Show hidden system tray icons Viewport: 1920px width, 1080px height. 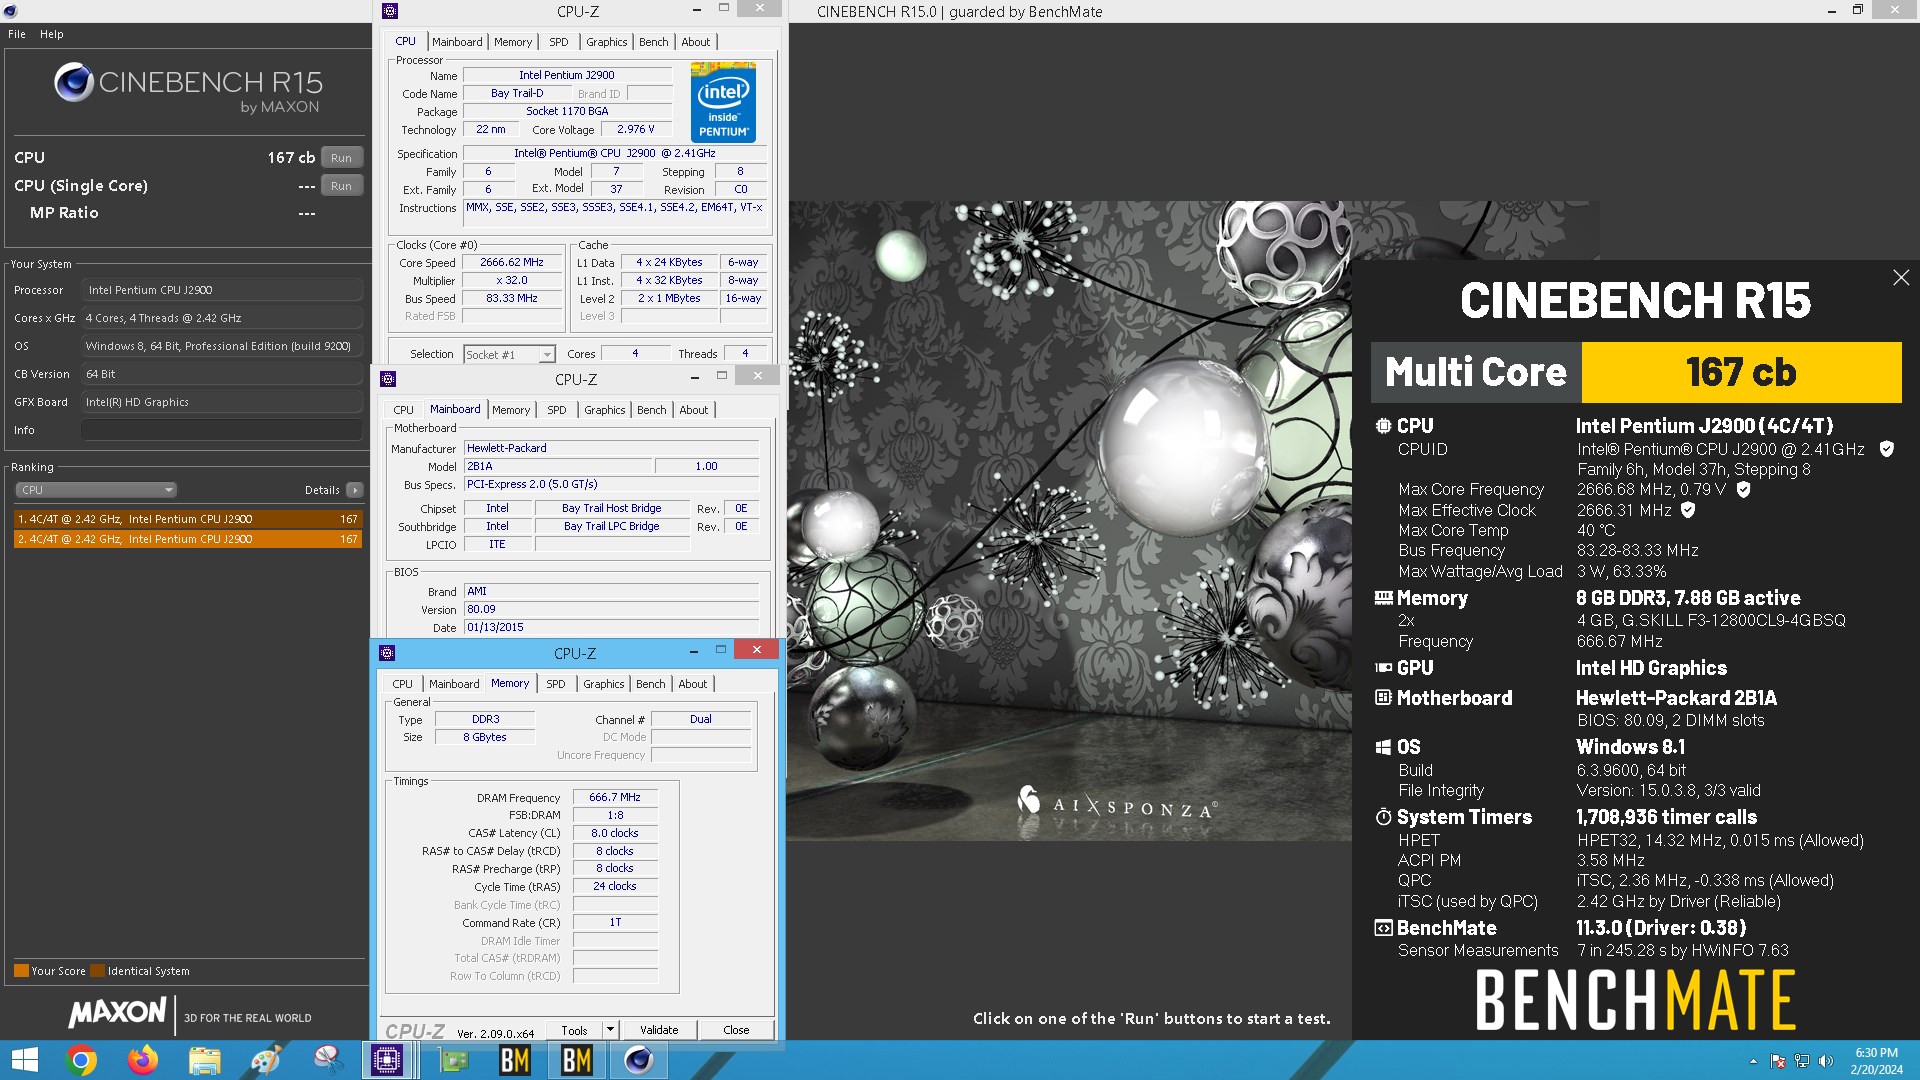click(x=1753, y=1061)
